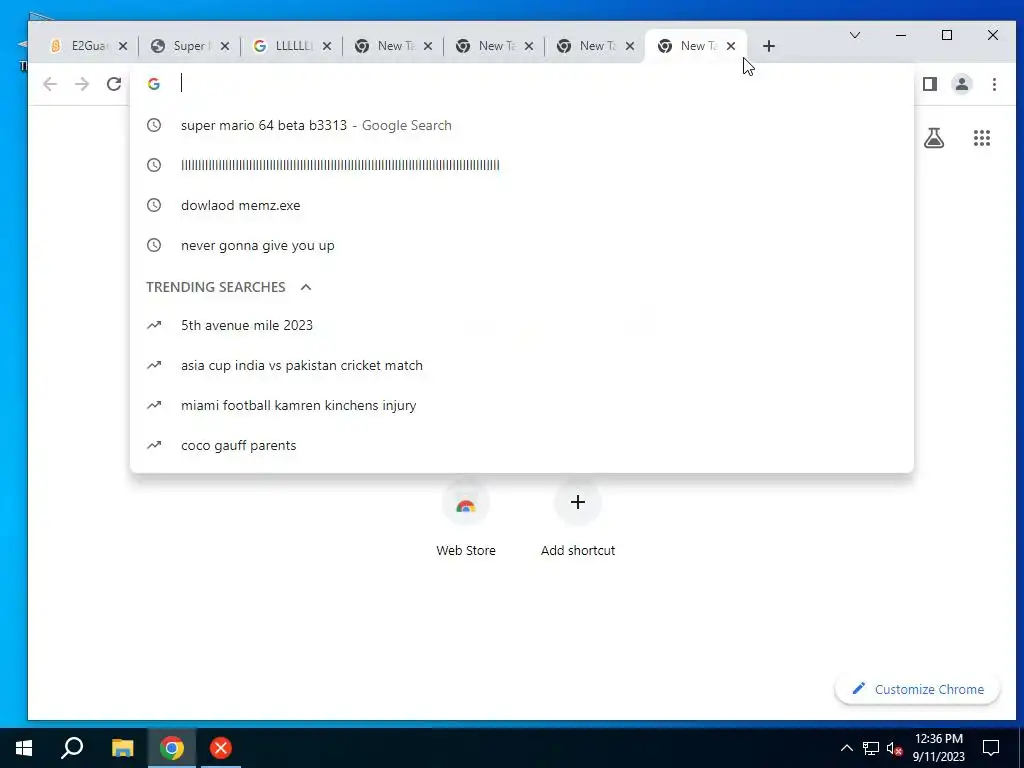Select 'coco gauff parents' trending search
Viewport: 1024px width, 768px height.
pyautogui.click(x=522, y=445)
